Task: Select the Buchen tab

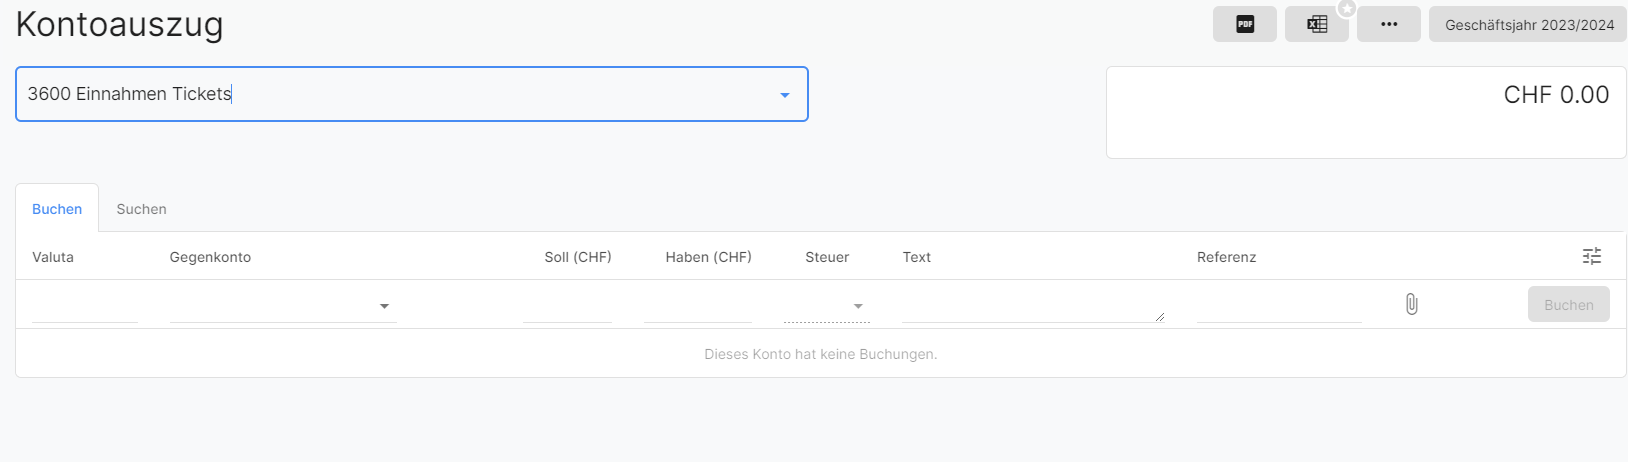Action: click(57, 209)
